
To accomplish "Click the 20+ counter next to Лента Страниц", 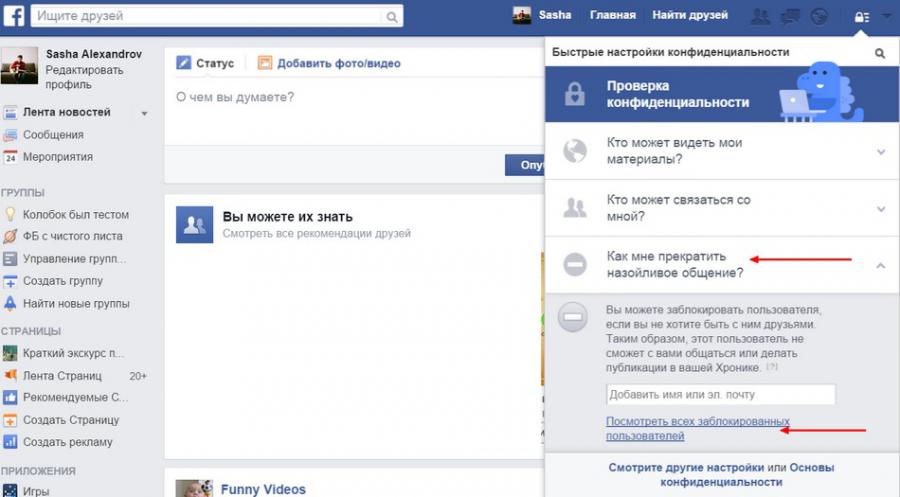I will (x=138, y=376).
